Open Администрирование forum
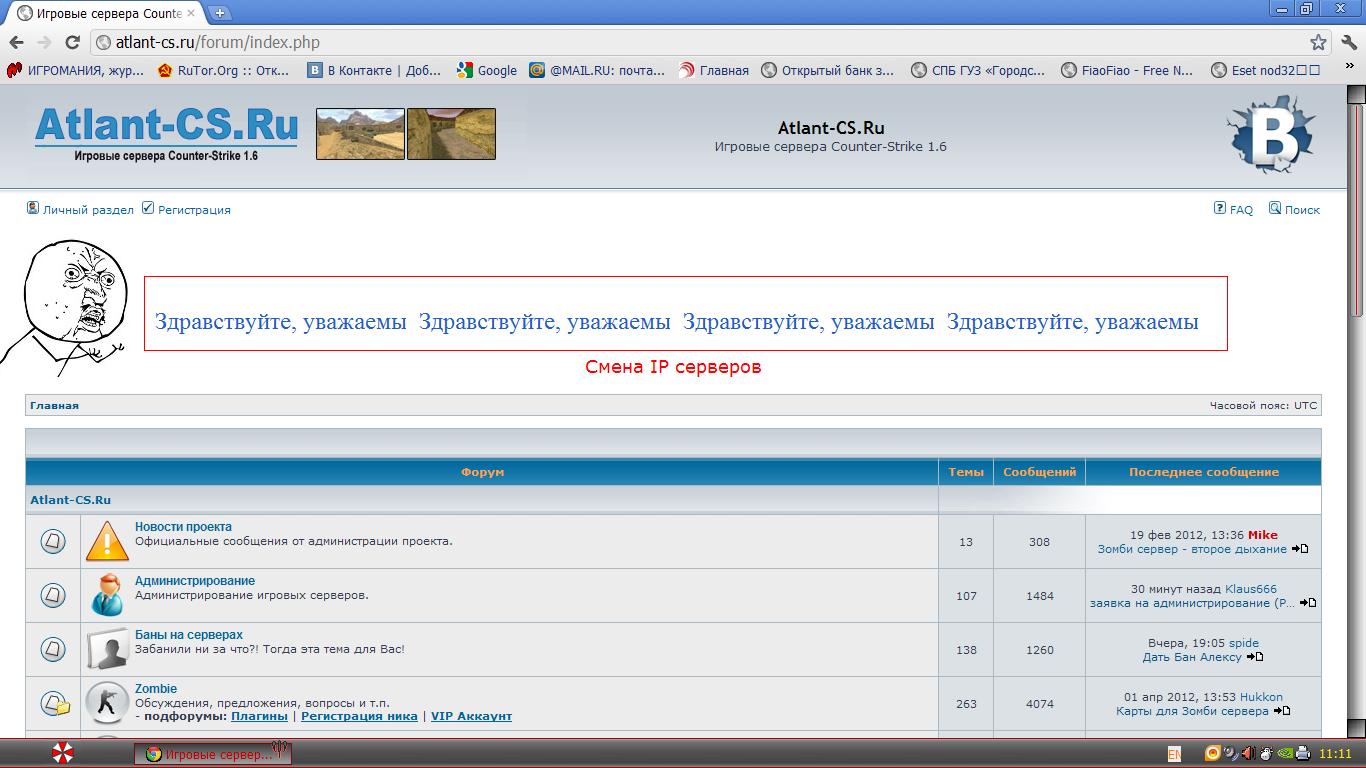Viewport: 1366px width, 768px height. (195, 580)
